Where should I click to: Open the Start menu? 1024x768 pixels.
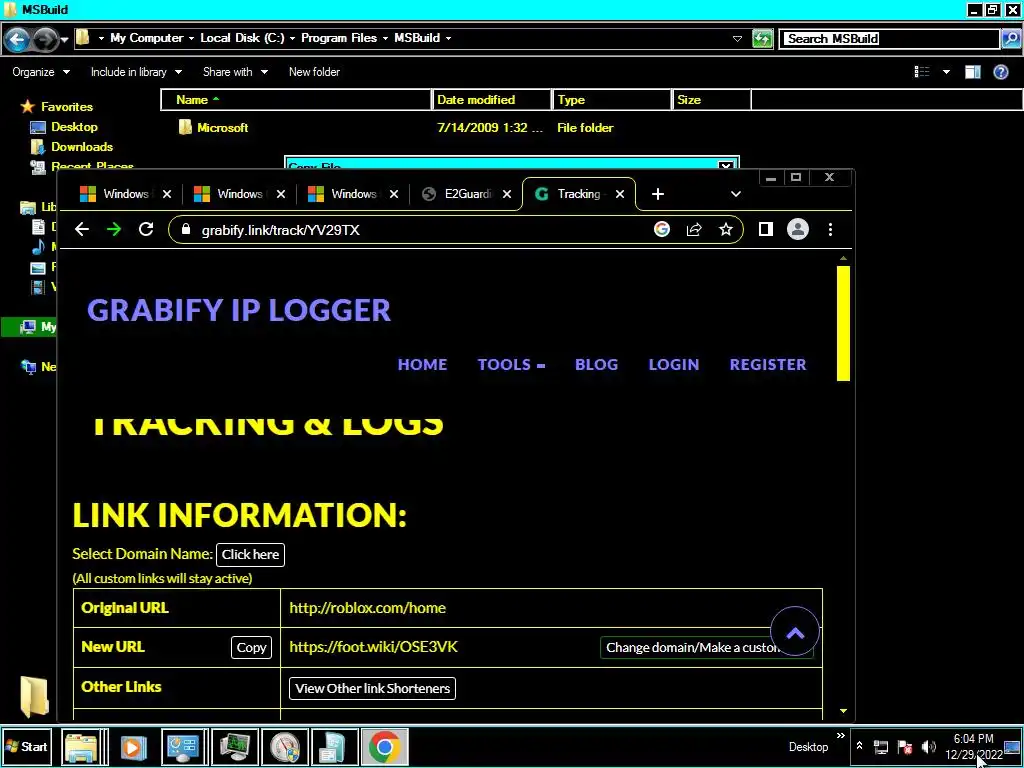coord(27,746)
